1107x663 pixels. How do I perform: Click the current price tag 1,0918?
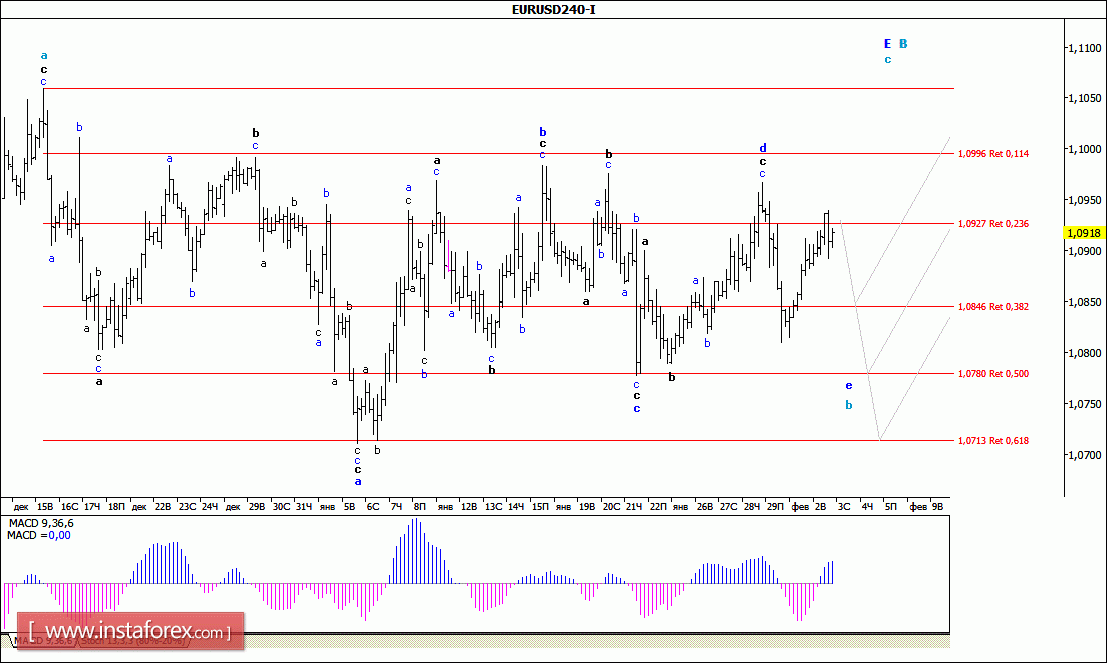click(1084, 232)
